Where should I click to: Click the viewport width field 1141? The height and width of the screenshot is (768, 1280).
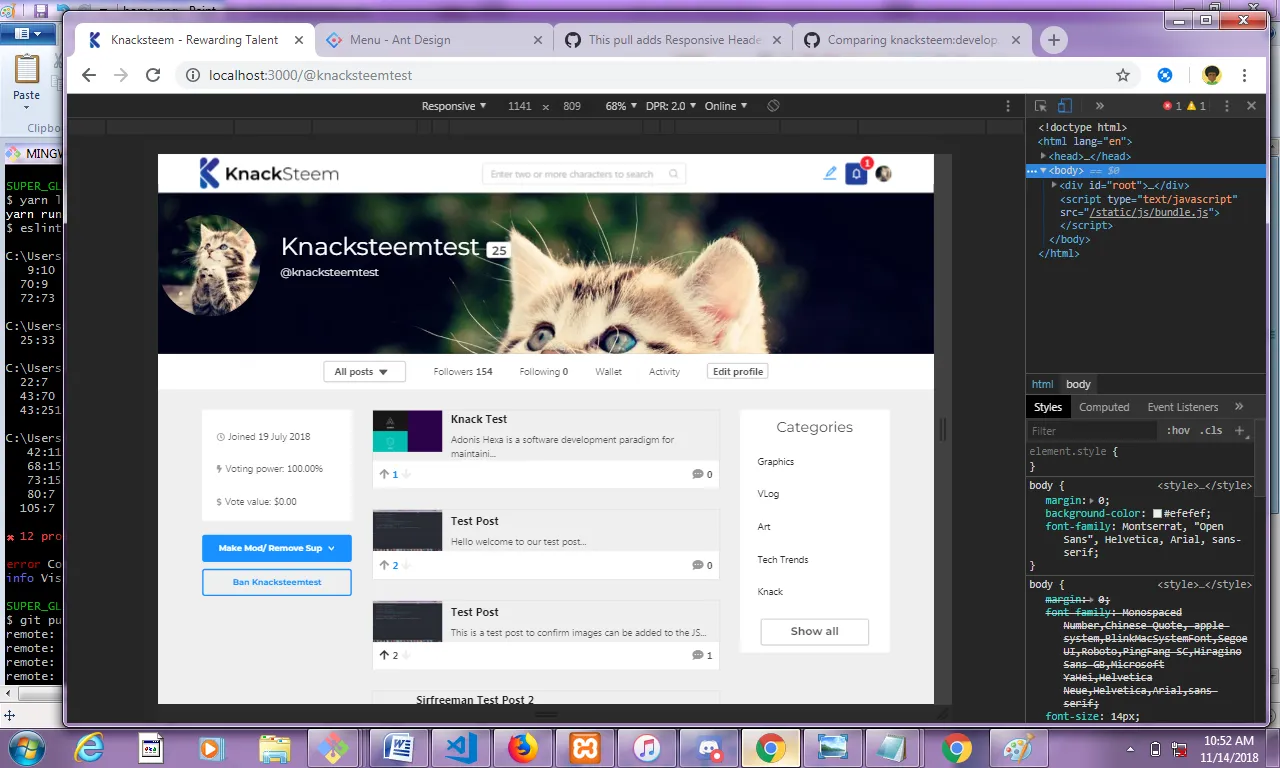[520, 106]
